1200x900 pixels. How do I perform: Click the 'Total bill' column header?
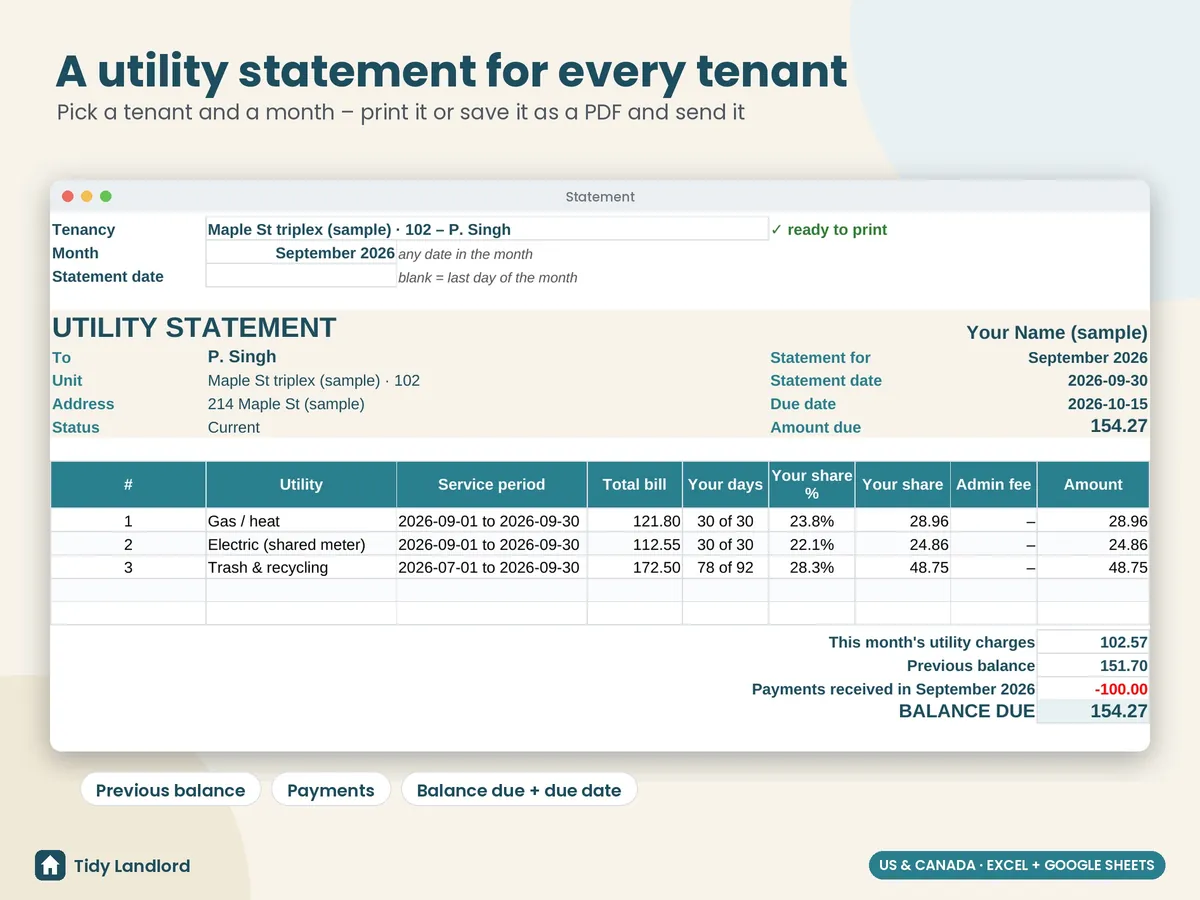pos(634,484)
